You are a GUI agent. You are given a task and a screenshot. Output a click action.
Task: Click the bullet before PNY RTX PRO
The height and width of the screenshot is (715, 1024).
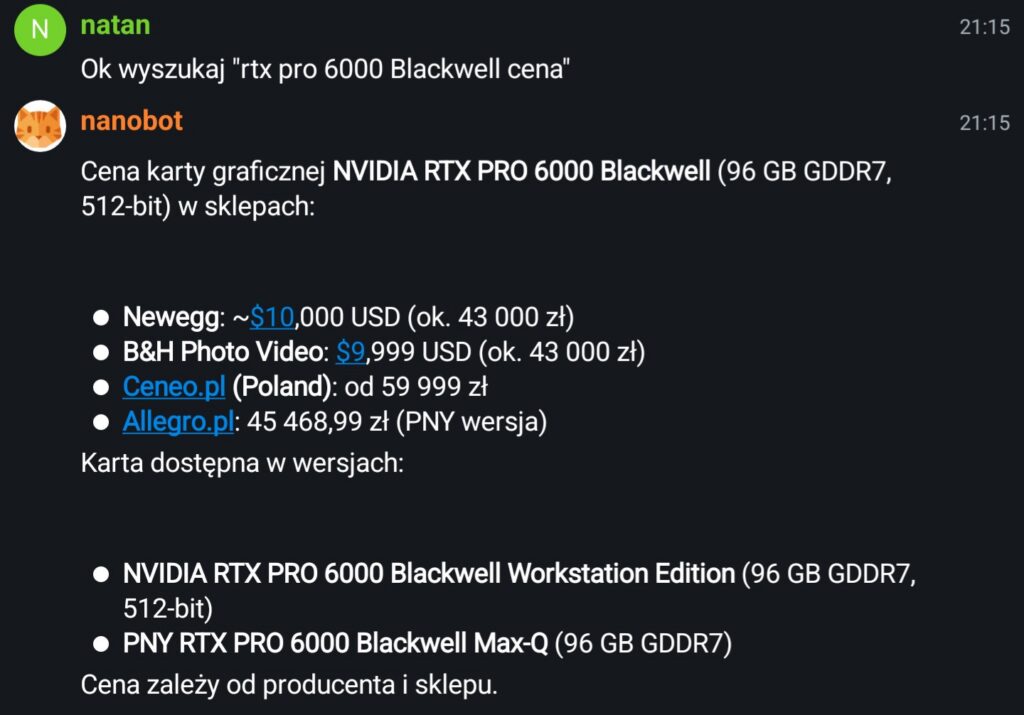click(100, 644)
